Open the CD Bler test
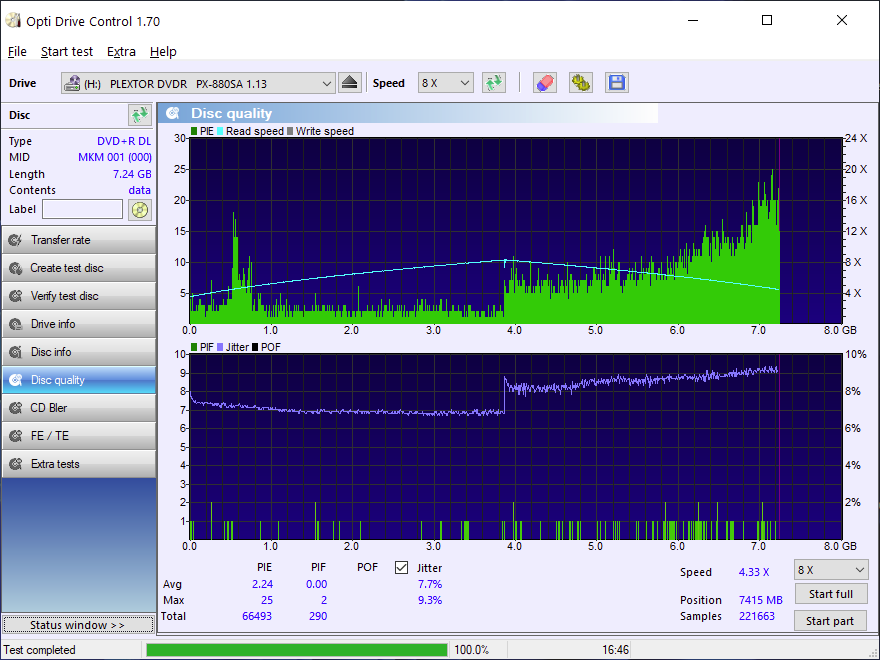Image resolution: width=880 pixels, height=660 pixels. (x=78, y=408)
